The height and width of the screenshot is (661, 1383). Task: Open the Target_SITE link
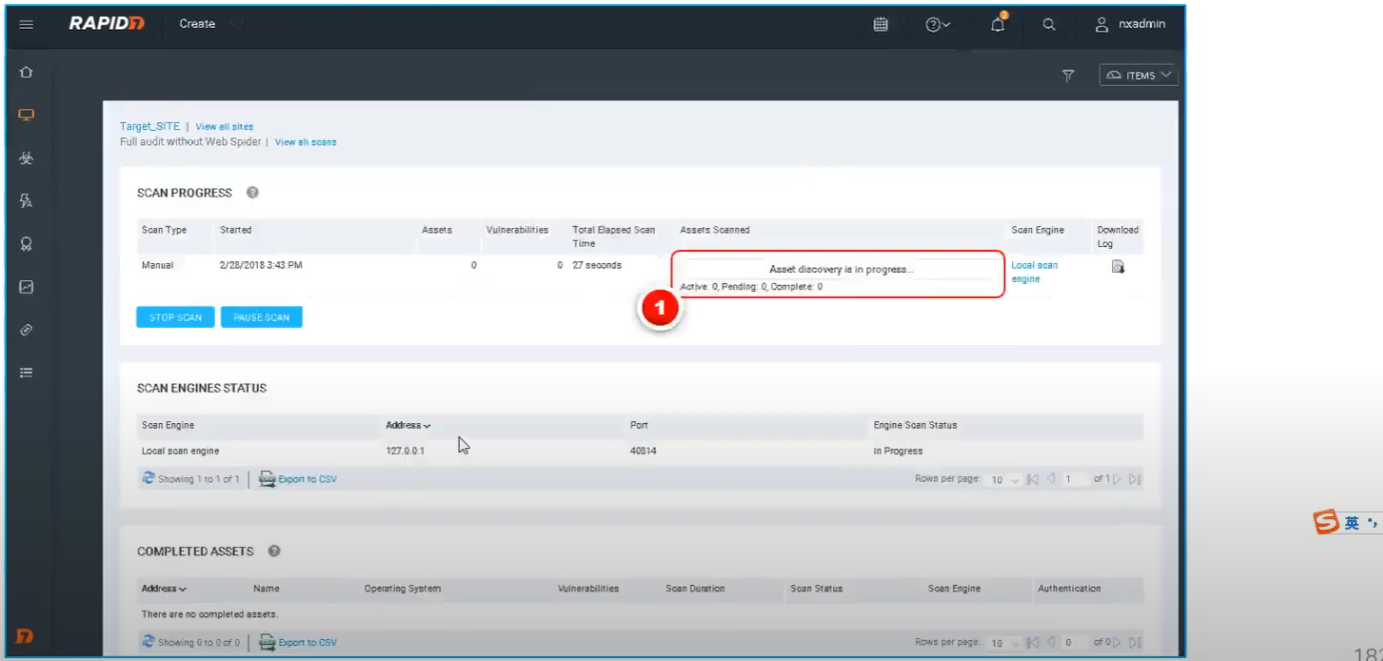click(150, 127)
